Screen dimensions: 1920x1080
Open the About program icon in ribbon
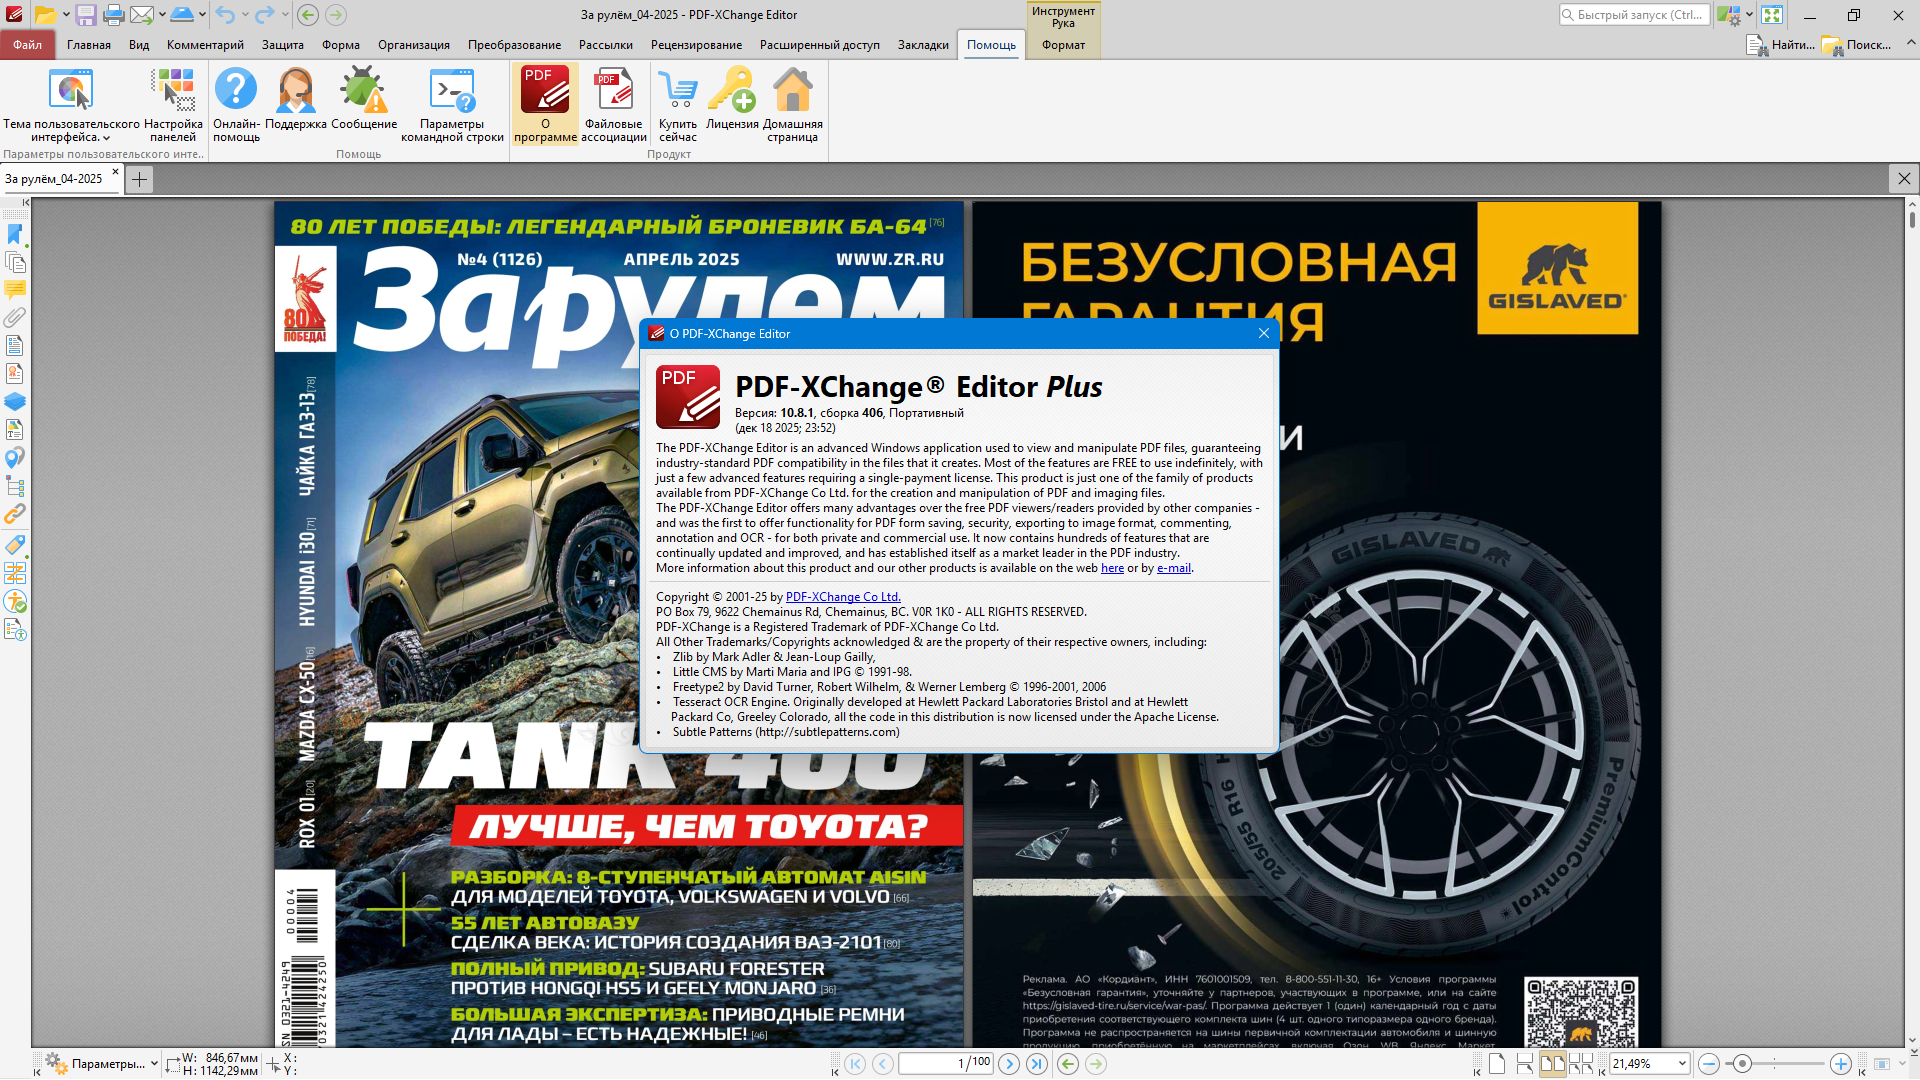tap(545, 92)
